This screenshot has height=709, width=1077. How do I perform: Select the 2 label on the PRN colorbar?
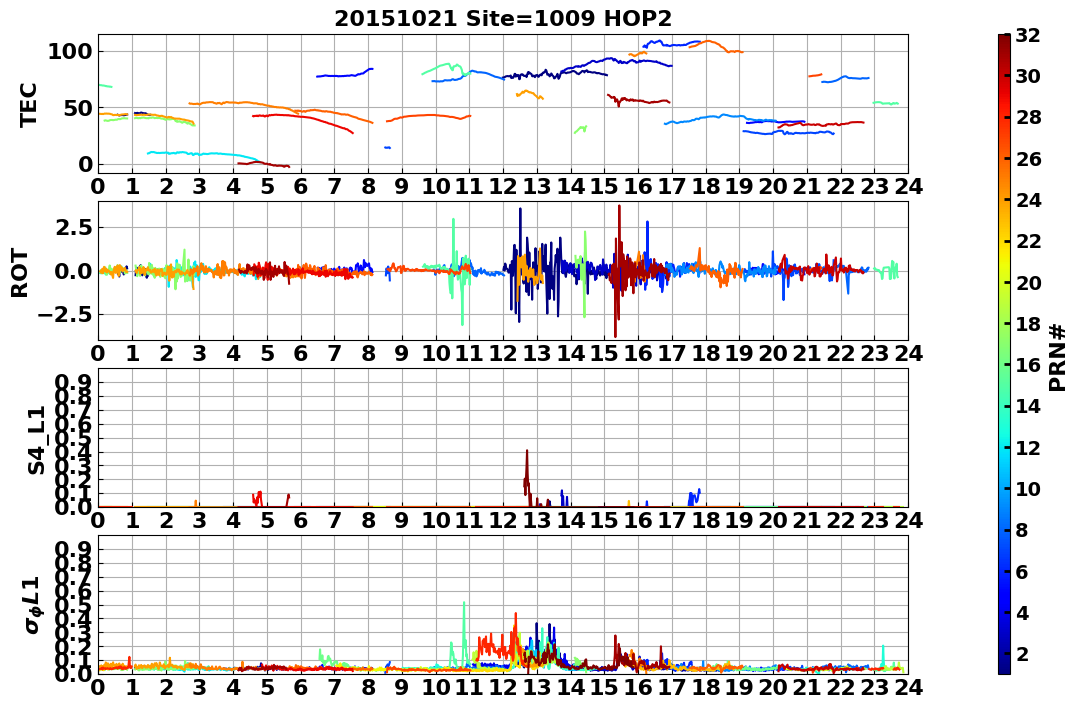coord(1022,653)
